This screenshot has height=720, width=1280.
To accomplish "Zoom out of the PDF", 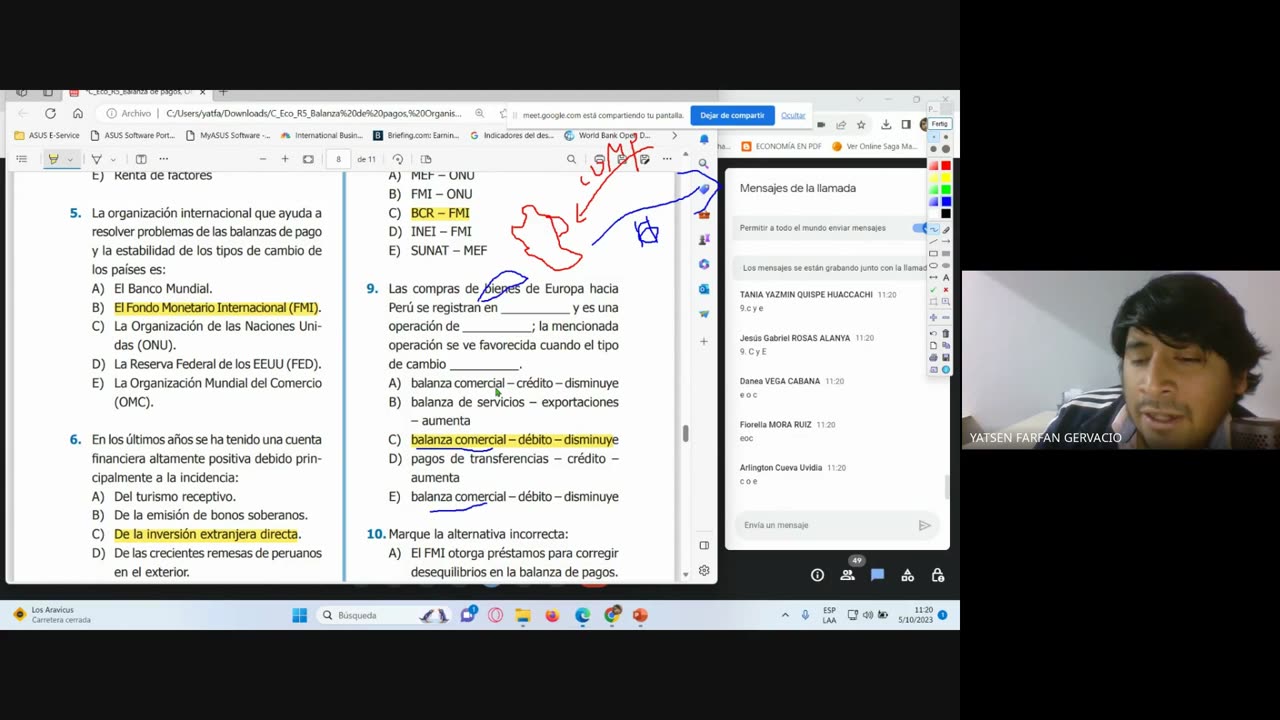I will coord(262,159).
